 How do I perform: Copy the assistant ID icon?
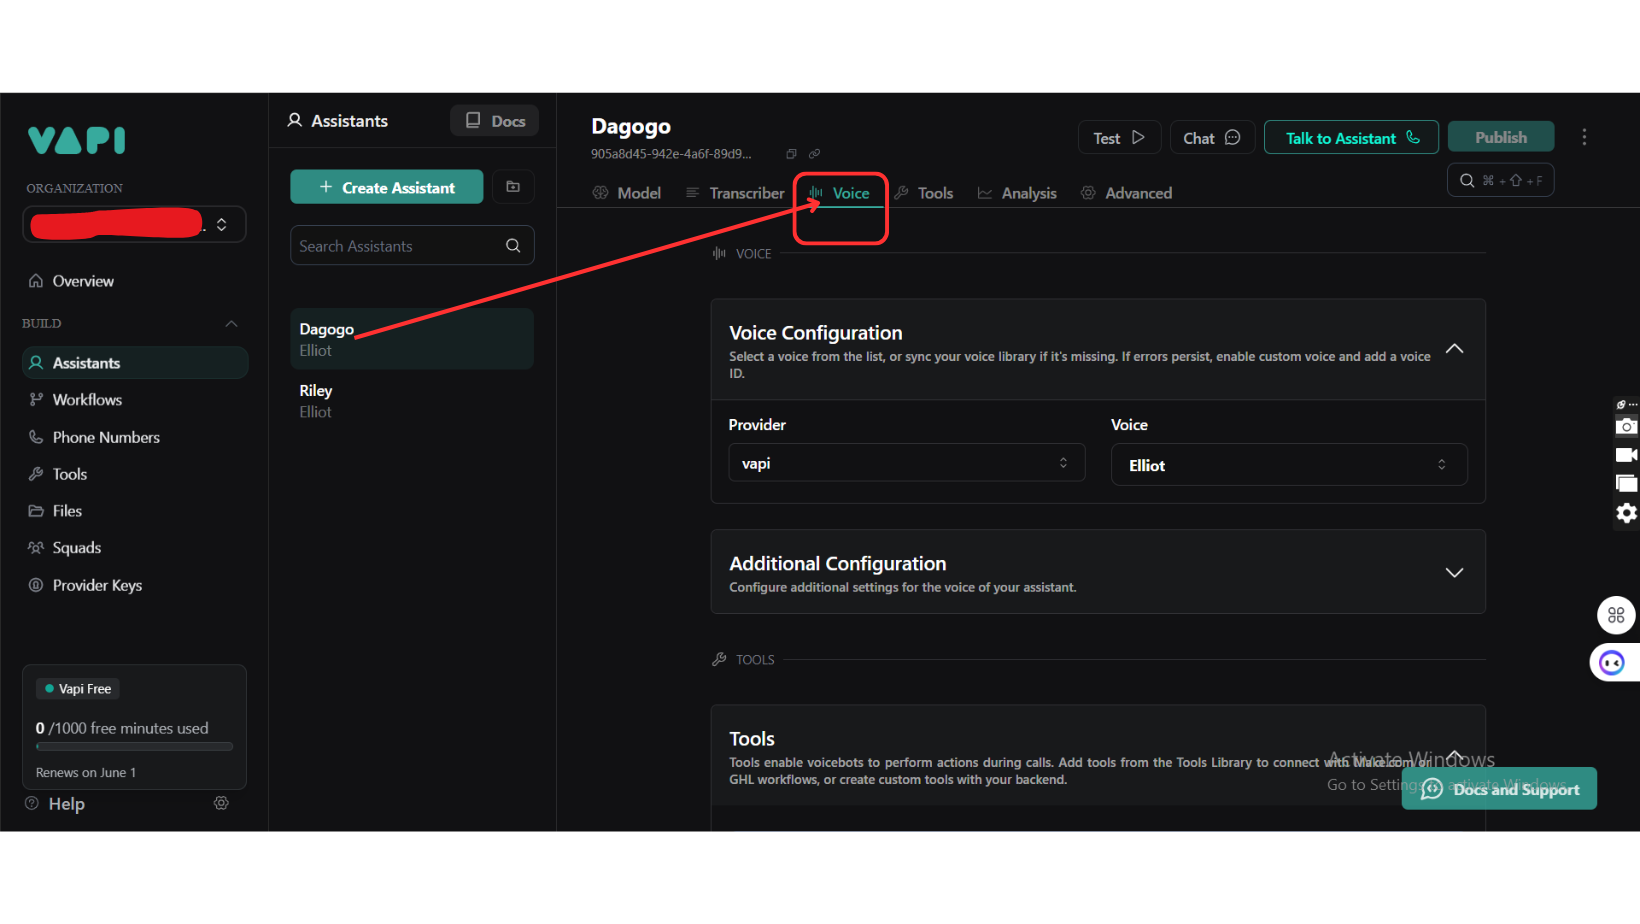point(791,154)
